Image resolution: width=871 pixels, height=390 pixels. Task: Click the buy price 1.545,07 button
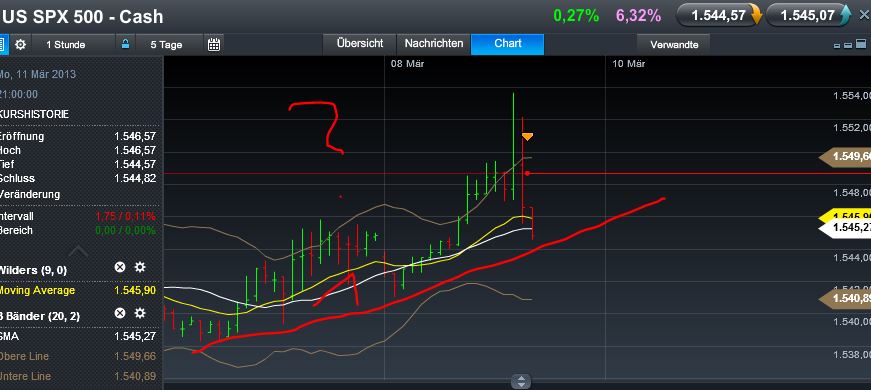808,15
